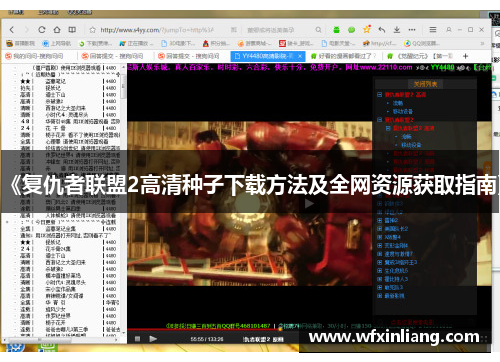Go back to the previous page
This screenshot has width=500, height=362.
click(12, 30)
